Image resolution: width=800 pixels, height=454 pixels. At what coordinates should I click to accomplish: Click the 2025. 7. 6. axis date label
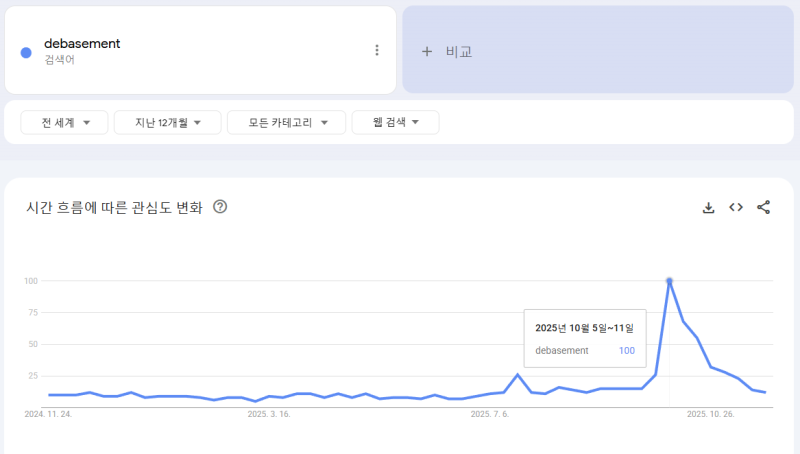[x=490, y=413]
